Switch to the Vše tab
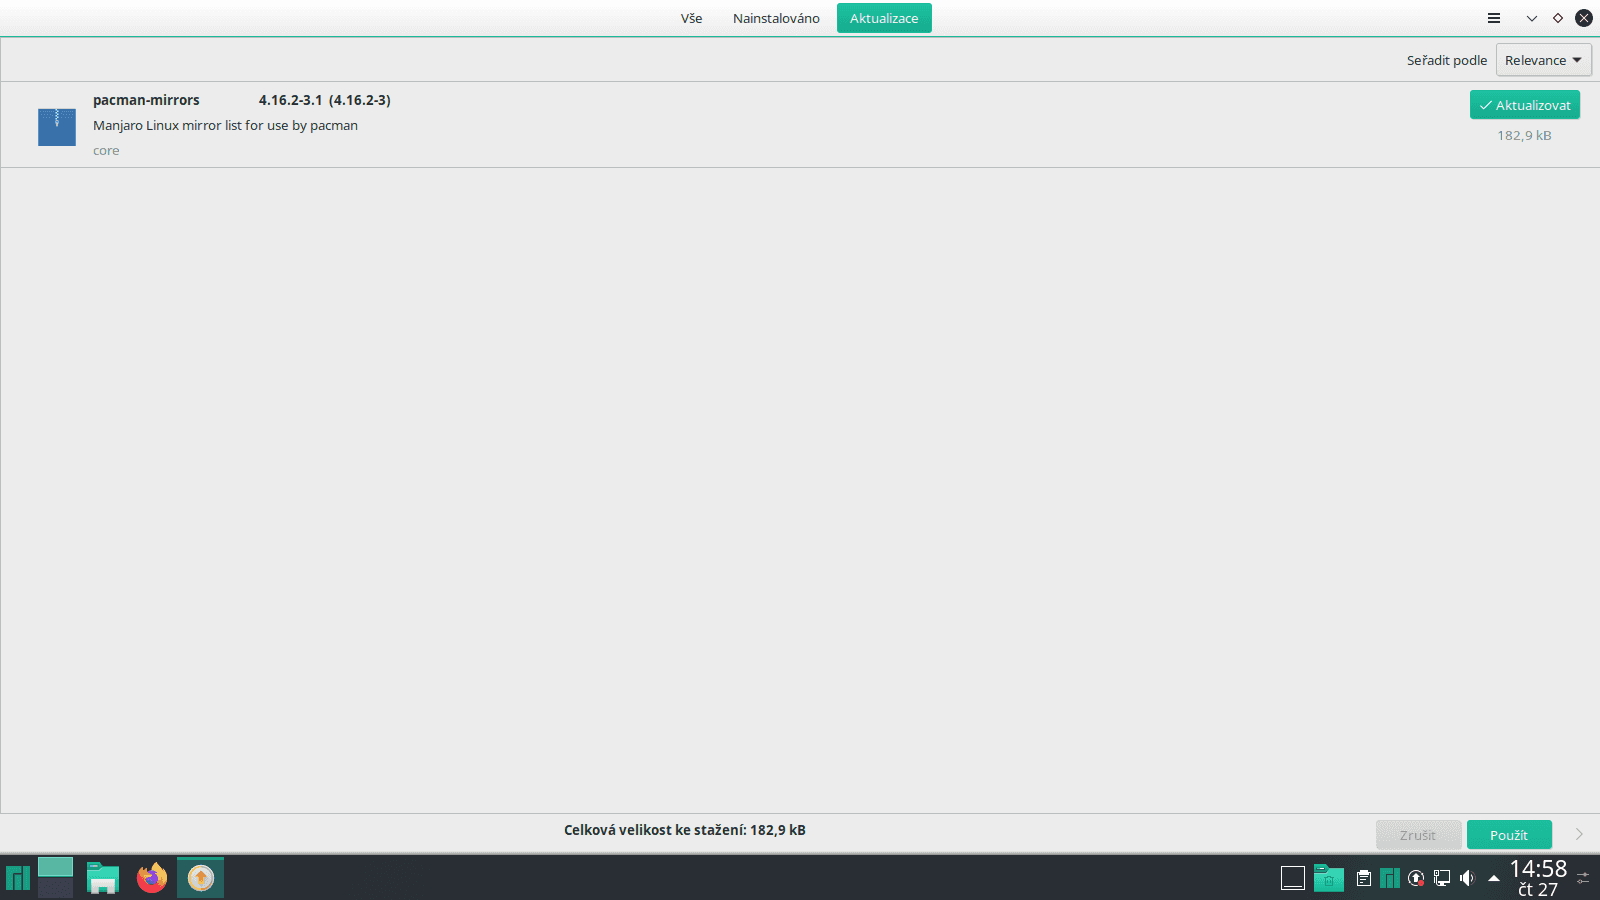Screen dimensions: 1600x900 coord(692,17)
